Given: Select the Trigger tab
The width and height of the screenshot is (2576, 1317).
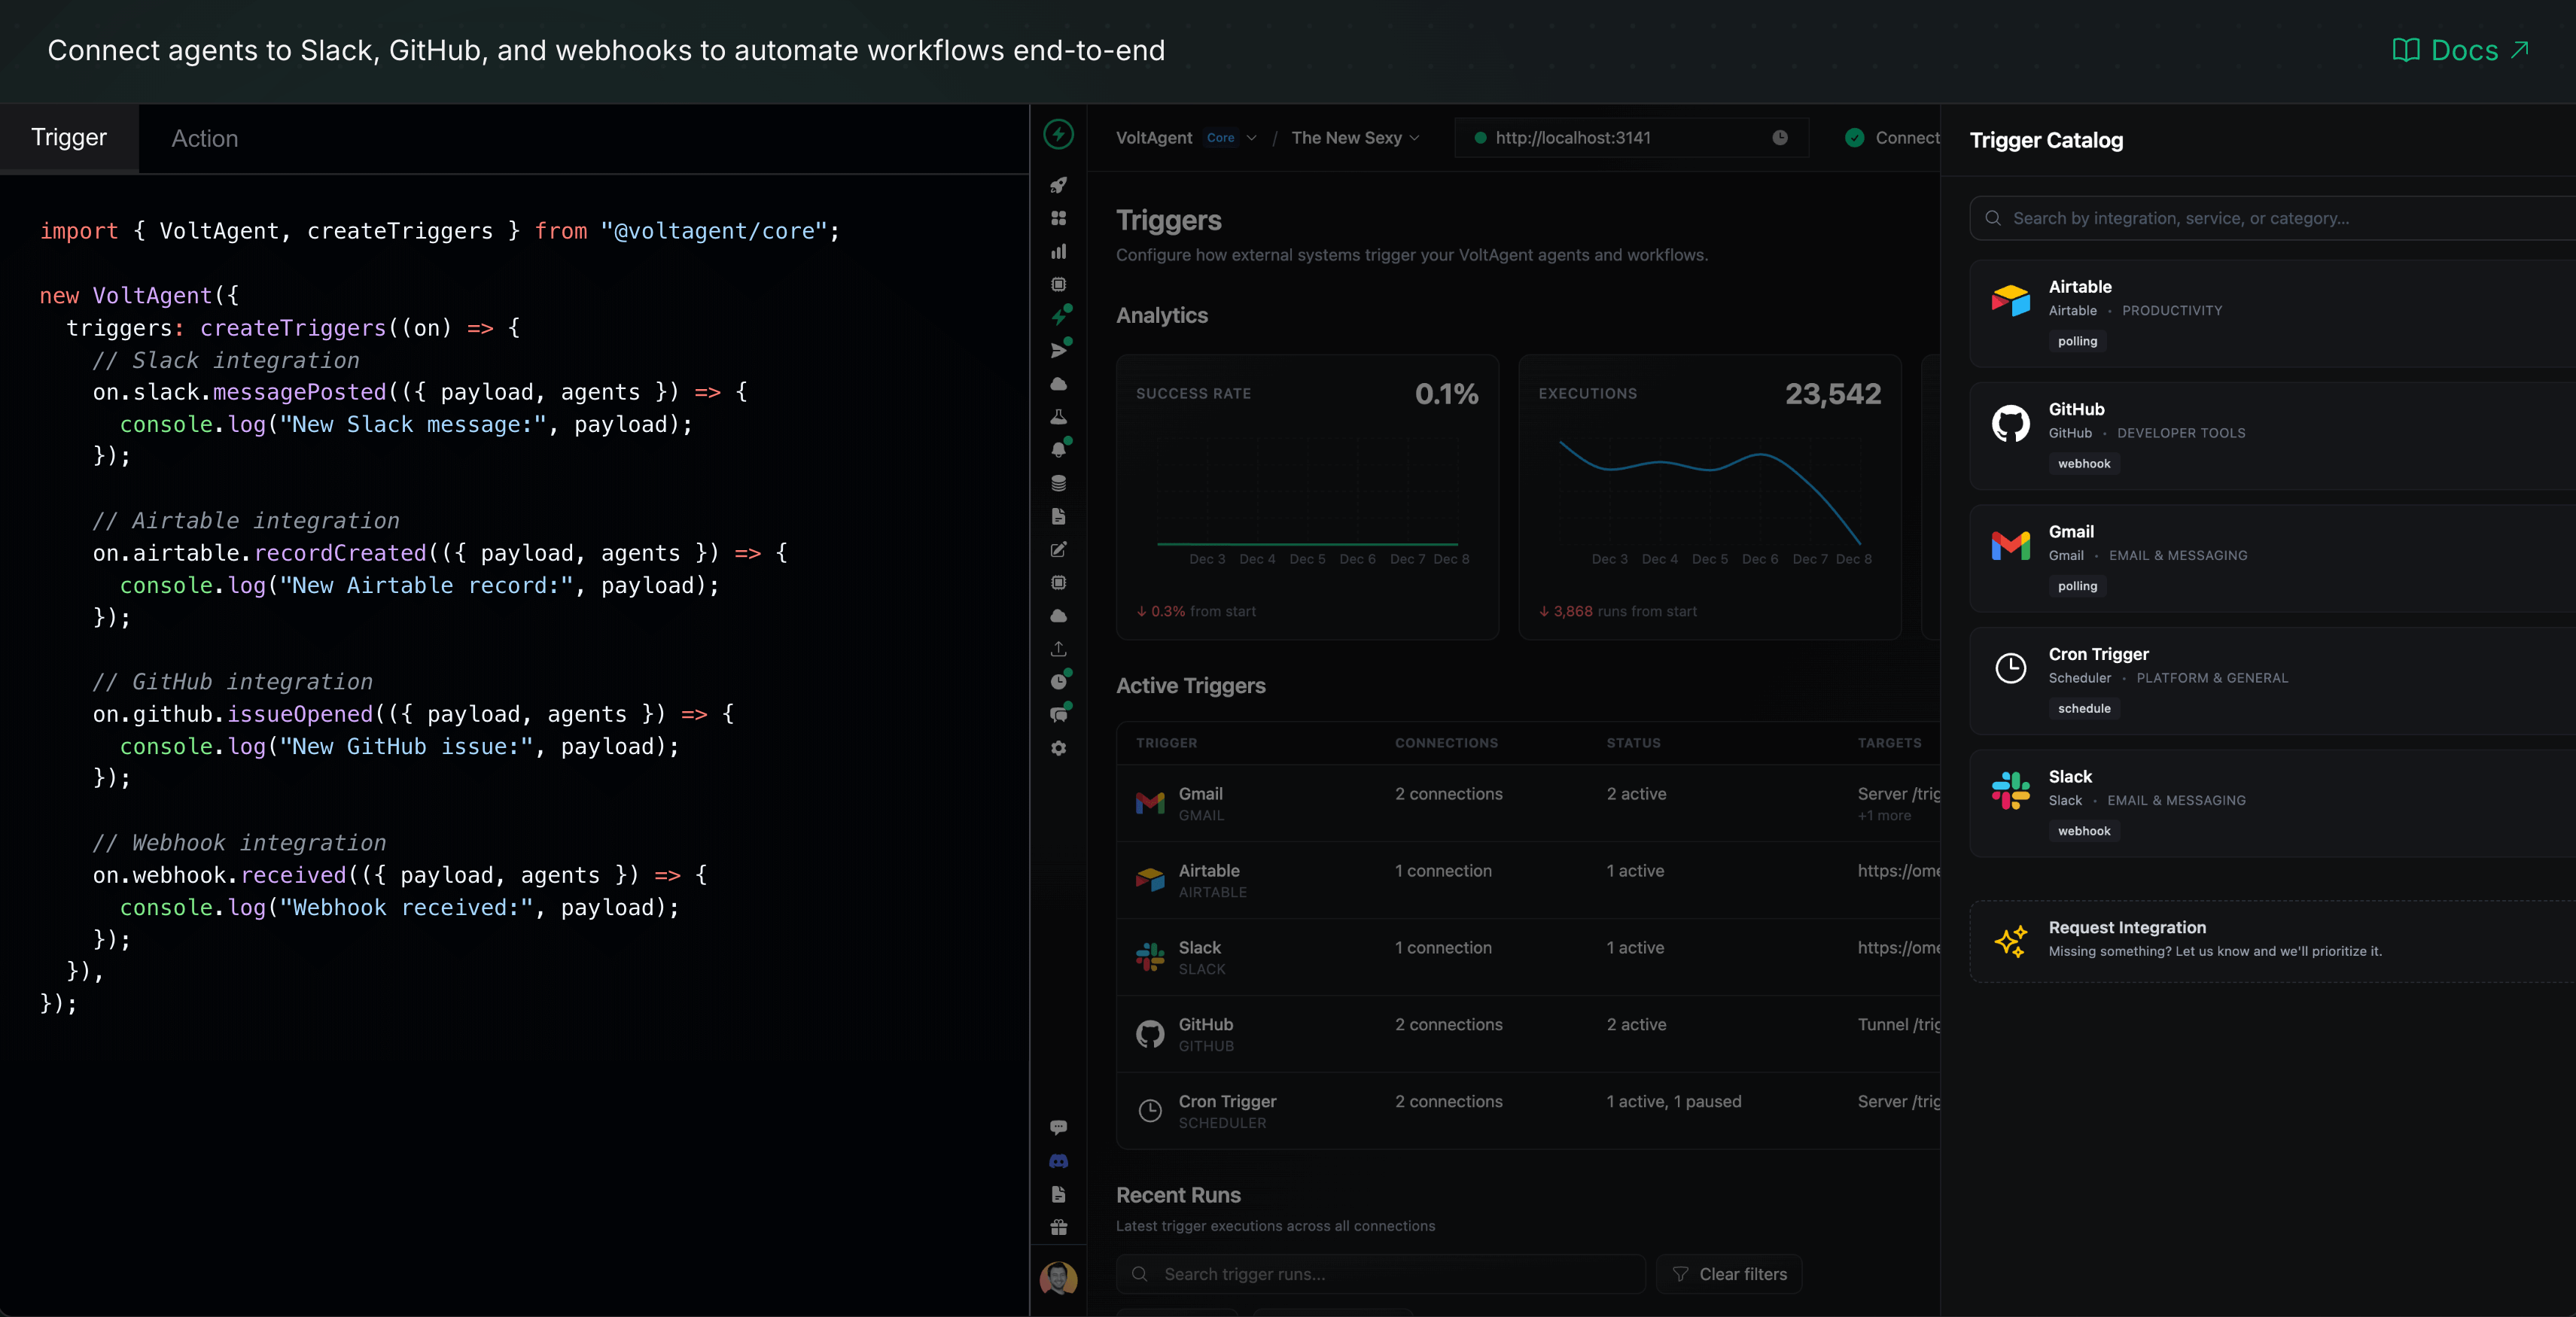Looking at the screenshot, I should tap(68, 138).
